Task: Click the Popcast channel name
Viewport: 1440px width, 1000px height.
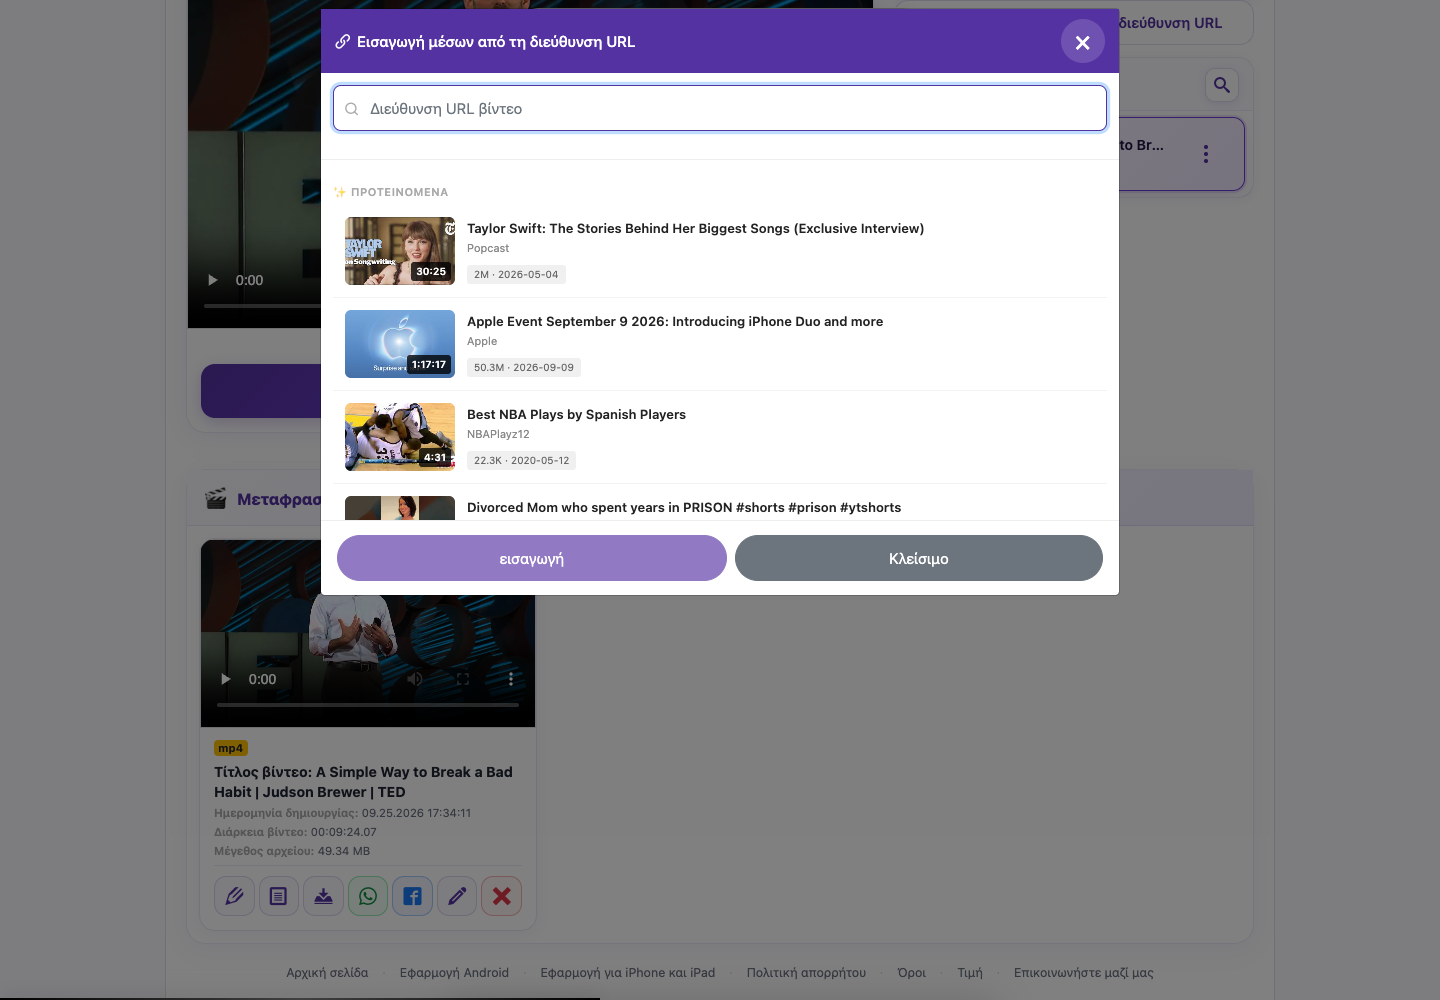Action: 488,248
